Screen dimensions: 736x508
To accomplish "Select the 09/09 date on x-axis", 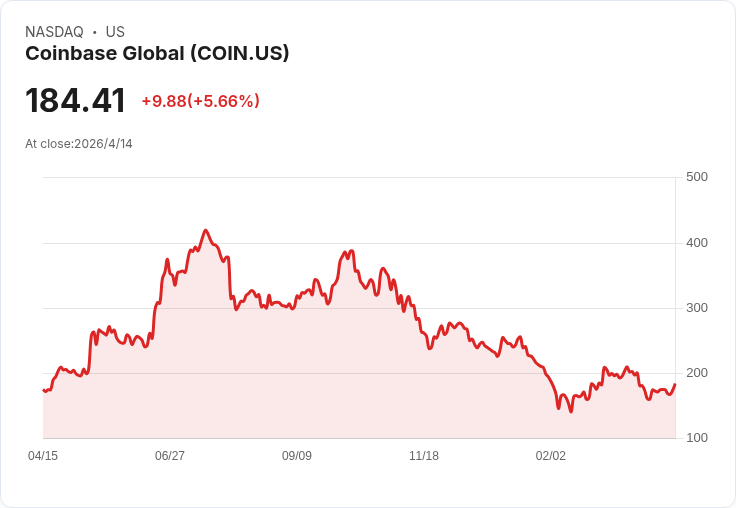I will (x=297, y=456).
